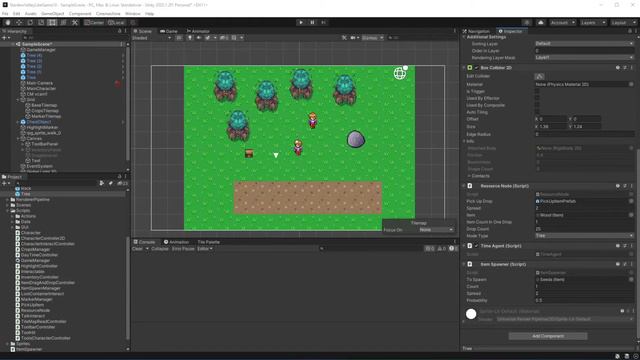
Task: Select the Rect transform tool
Action: tap(52, 22)
